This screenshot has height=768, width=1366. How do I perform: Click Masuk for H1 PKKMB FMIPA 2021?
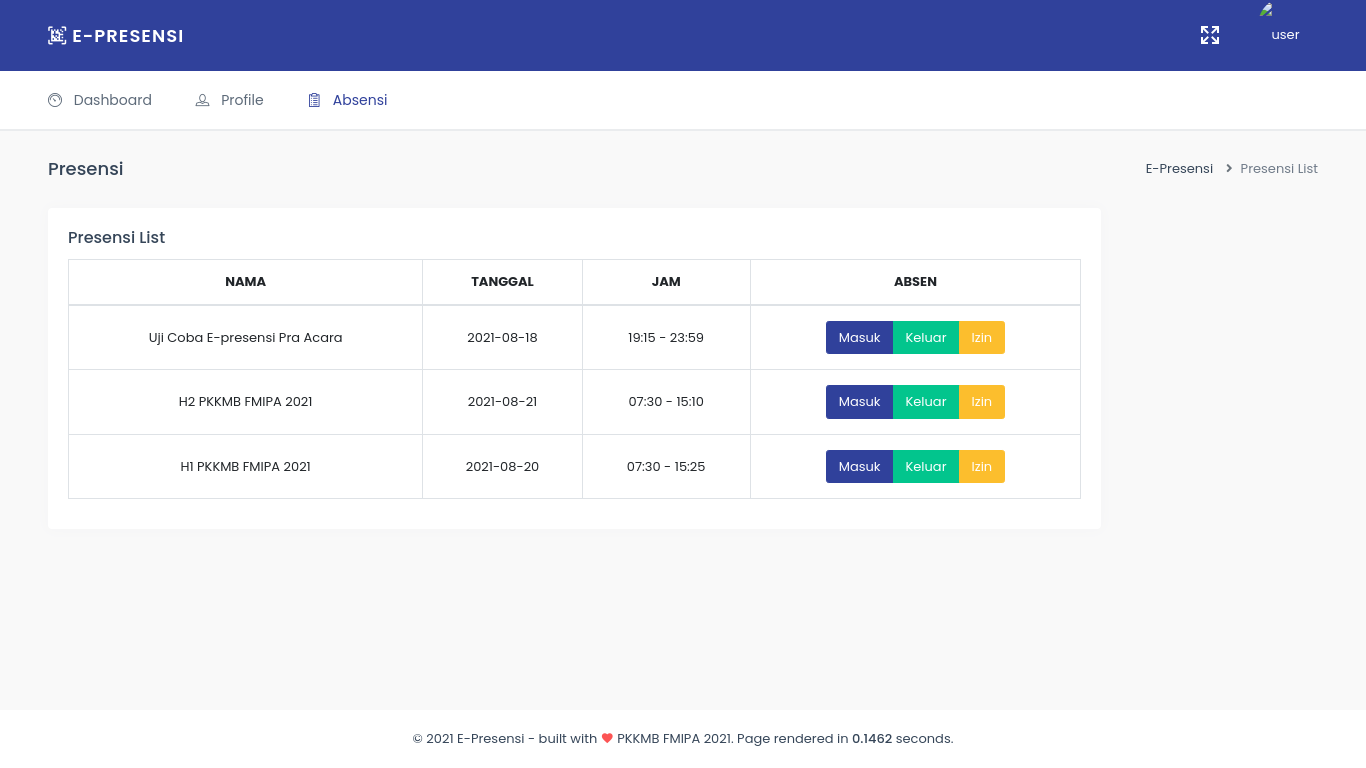(x=859, y=467)
